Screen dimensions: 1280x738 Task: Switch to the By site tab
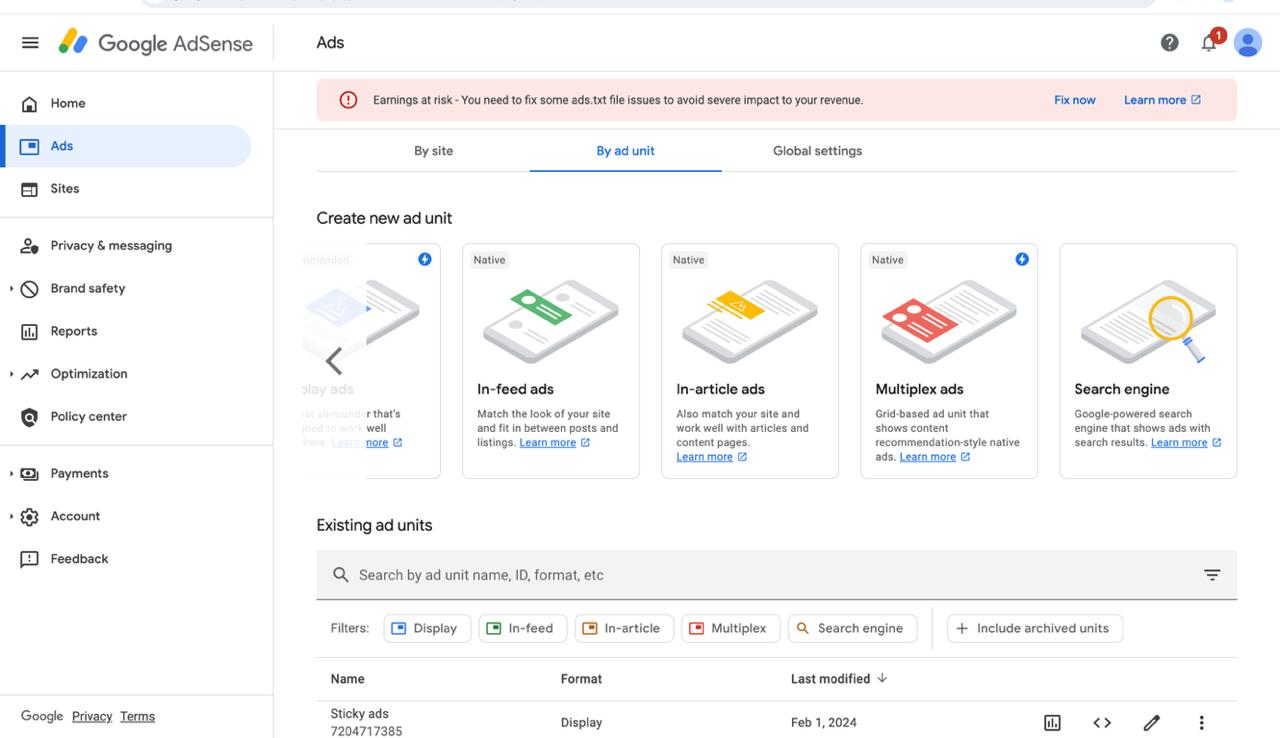click(x=433, y=151)
